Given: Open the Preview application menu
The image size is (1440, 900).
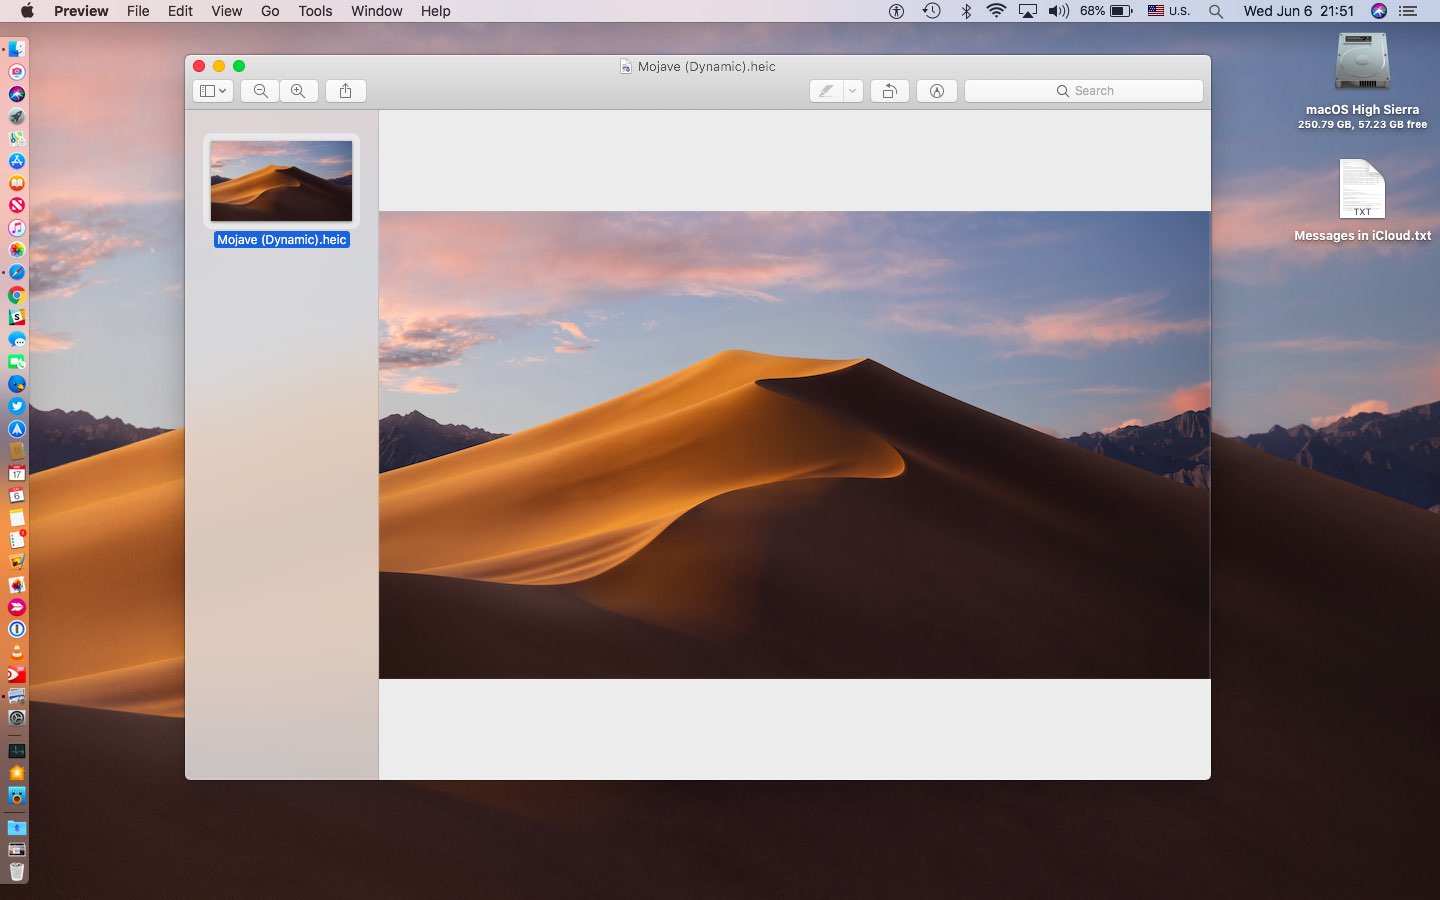Looking at the screenshot, I should pyautogui.click(x=81, y=11).
